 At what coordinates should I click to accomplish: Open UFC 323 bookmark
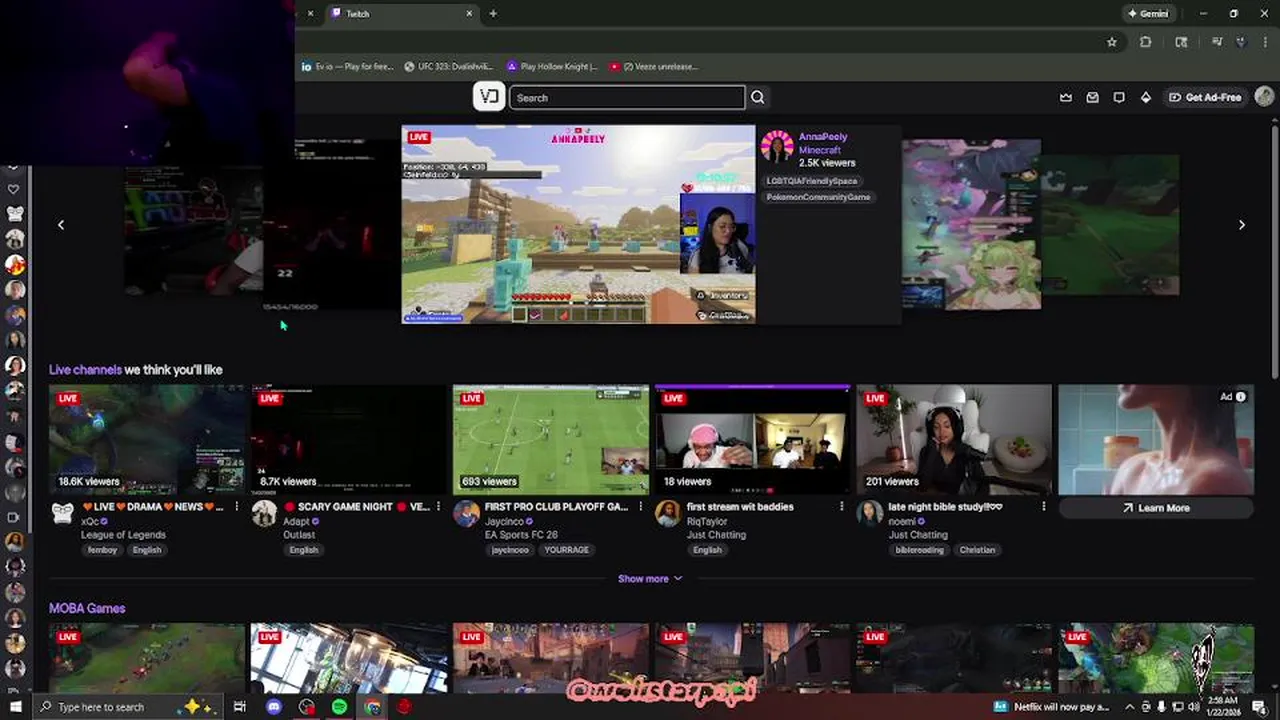coord(448,67)
